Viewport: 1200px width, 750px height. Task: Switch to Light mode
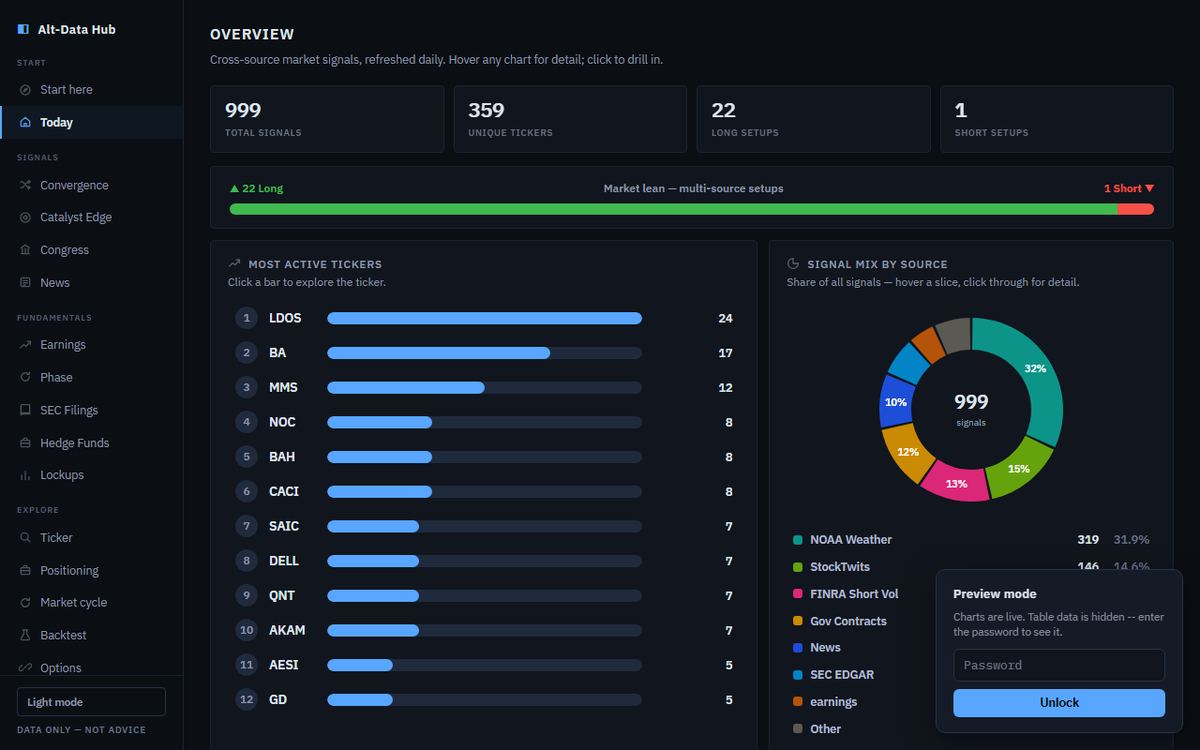tap(91, 702)
